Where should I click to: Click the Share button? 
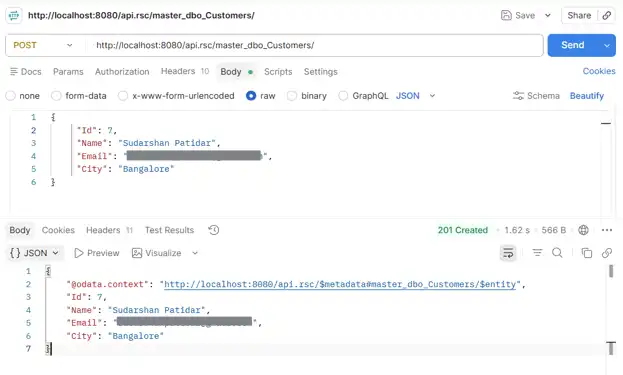[x=579, y=15]
